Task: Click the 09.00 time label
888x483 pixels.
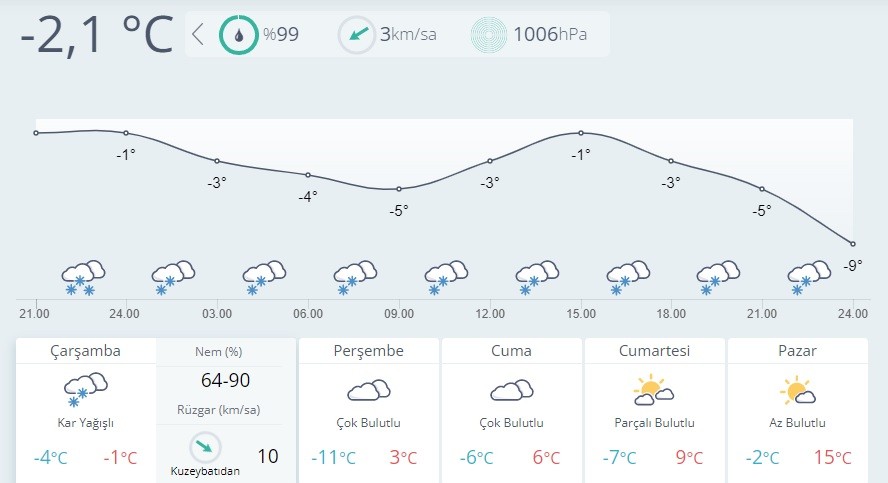Action: [x=398, y=314]
